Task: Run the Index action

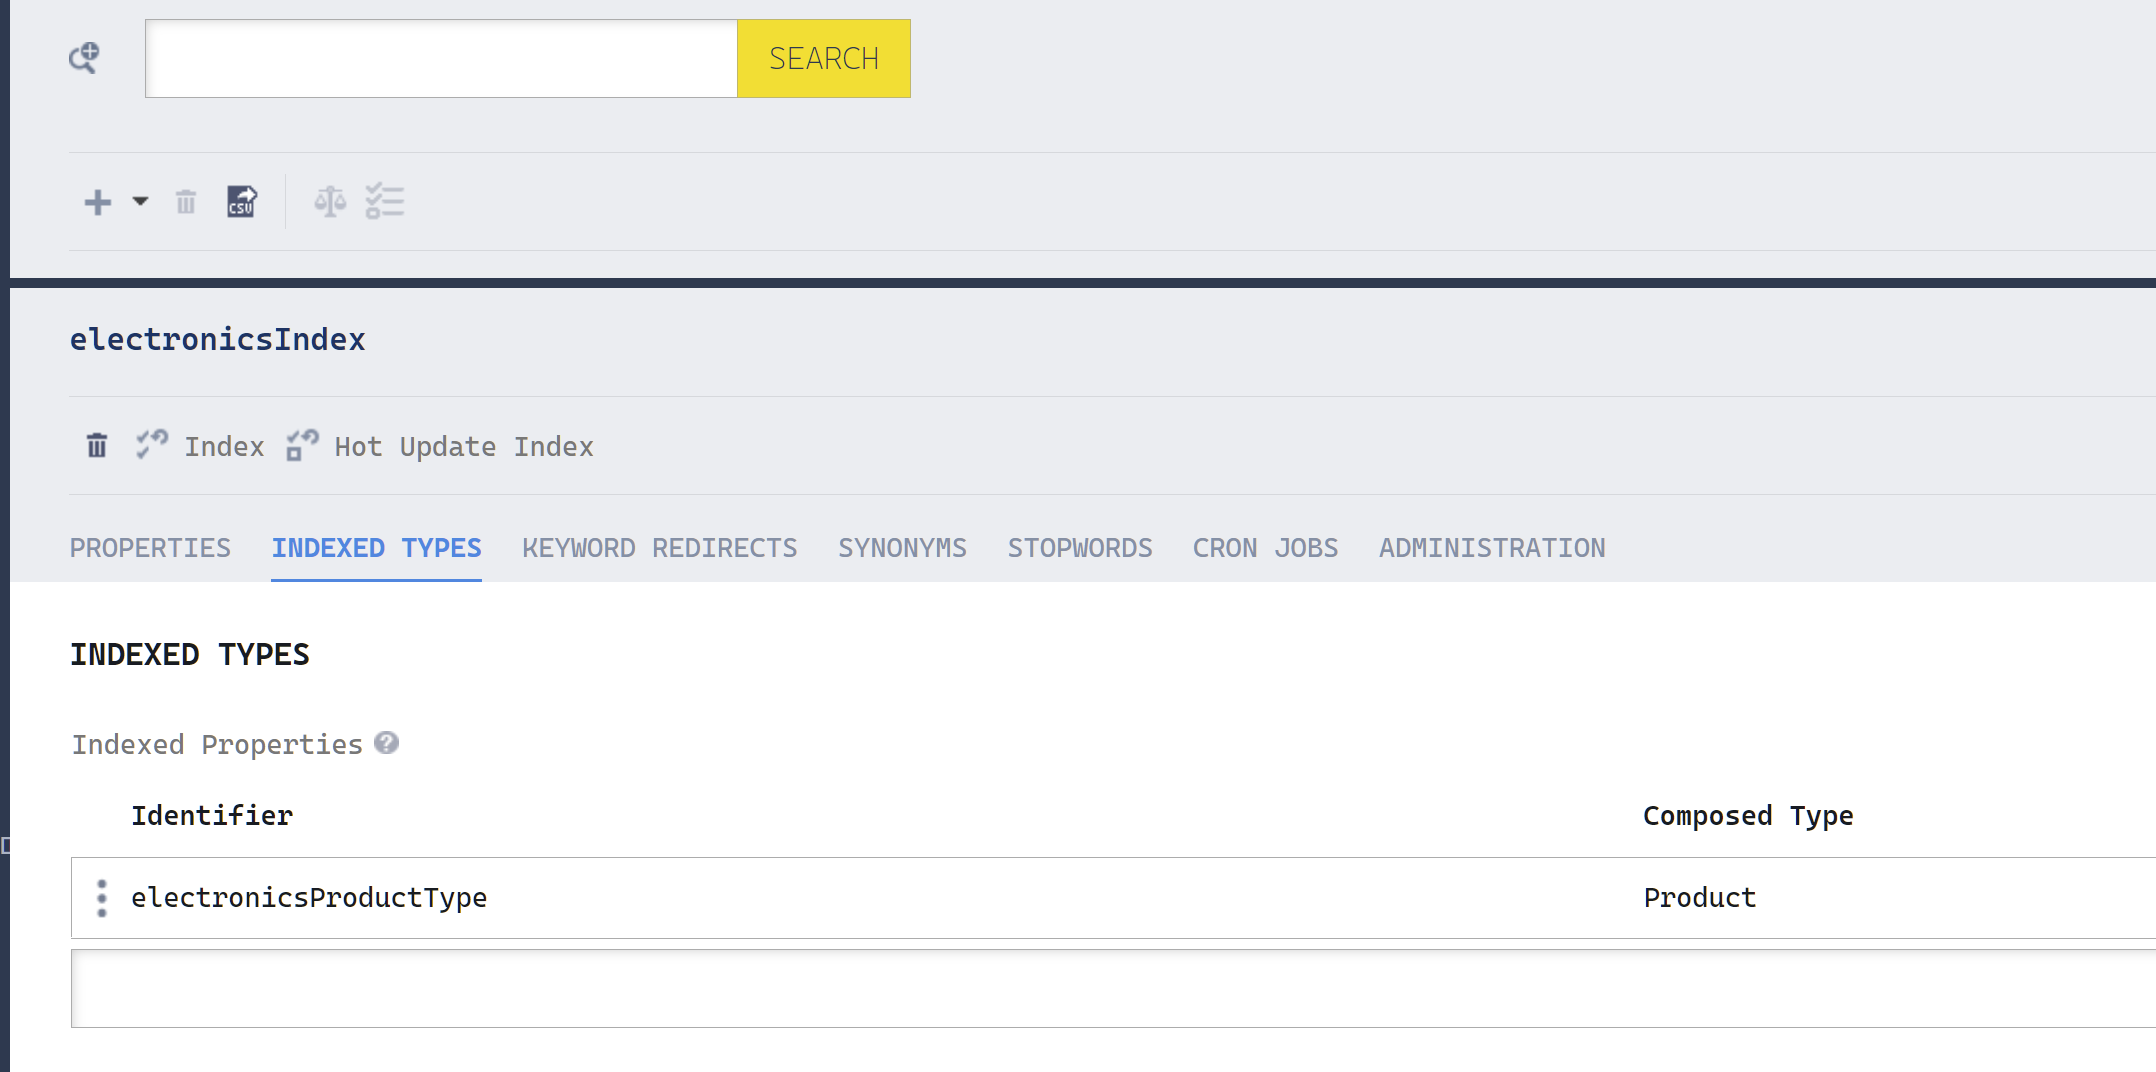Action: click(x=224, y=447)
